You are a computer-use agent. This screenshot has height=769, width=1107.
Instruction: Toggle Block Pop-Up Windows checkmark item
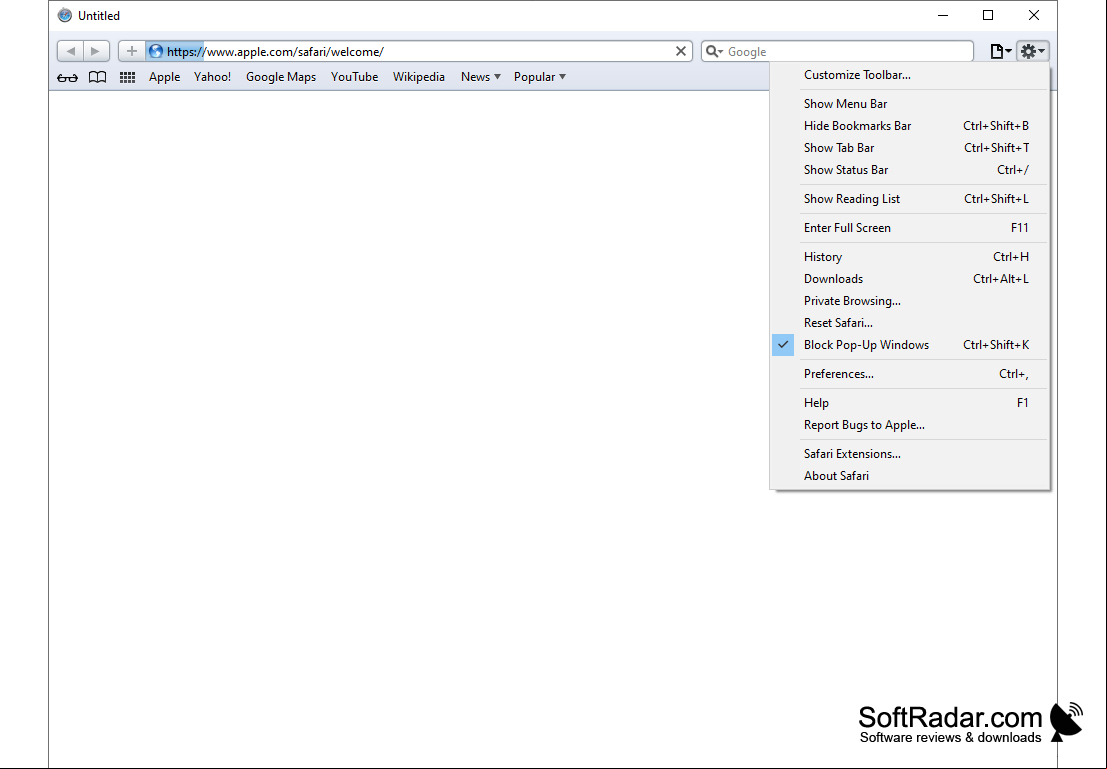(909, 345)
